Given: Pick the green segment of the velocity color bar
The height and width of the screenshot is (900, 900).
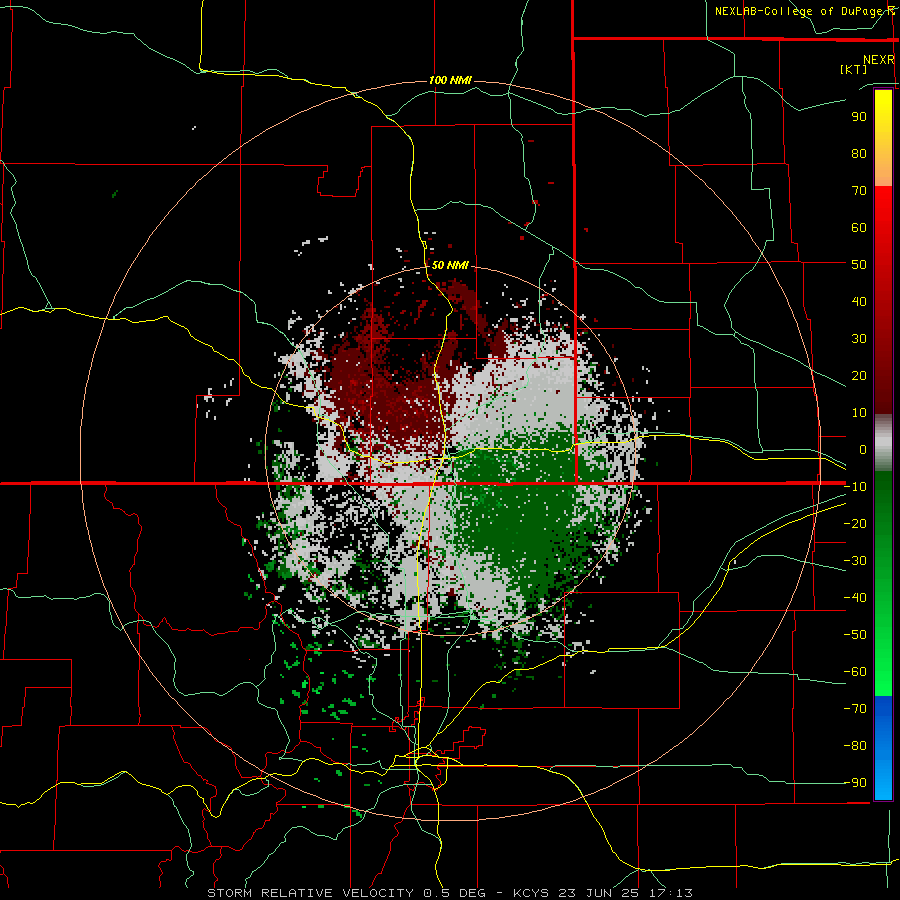Looking at the screenshot, I should (x=883, y=584).
